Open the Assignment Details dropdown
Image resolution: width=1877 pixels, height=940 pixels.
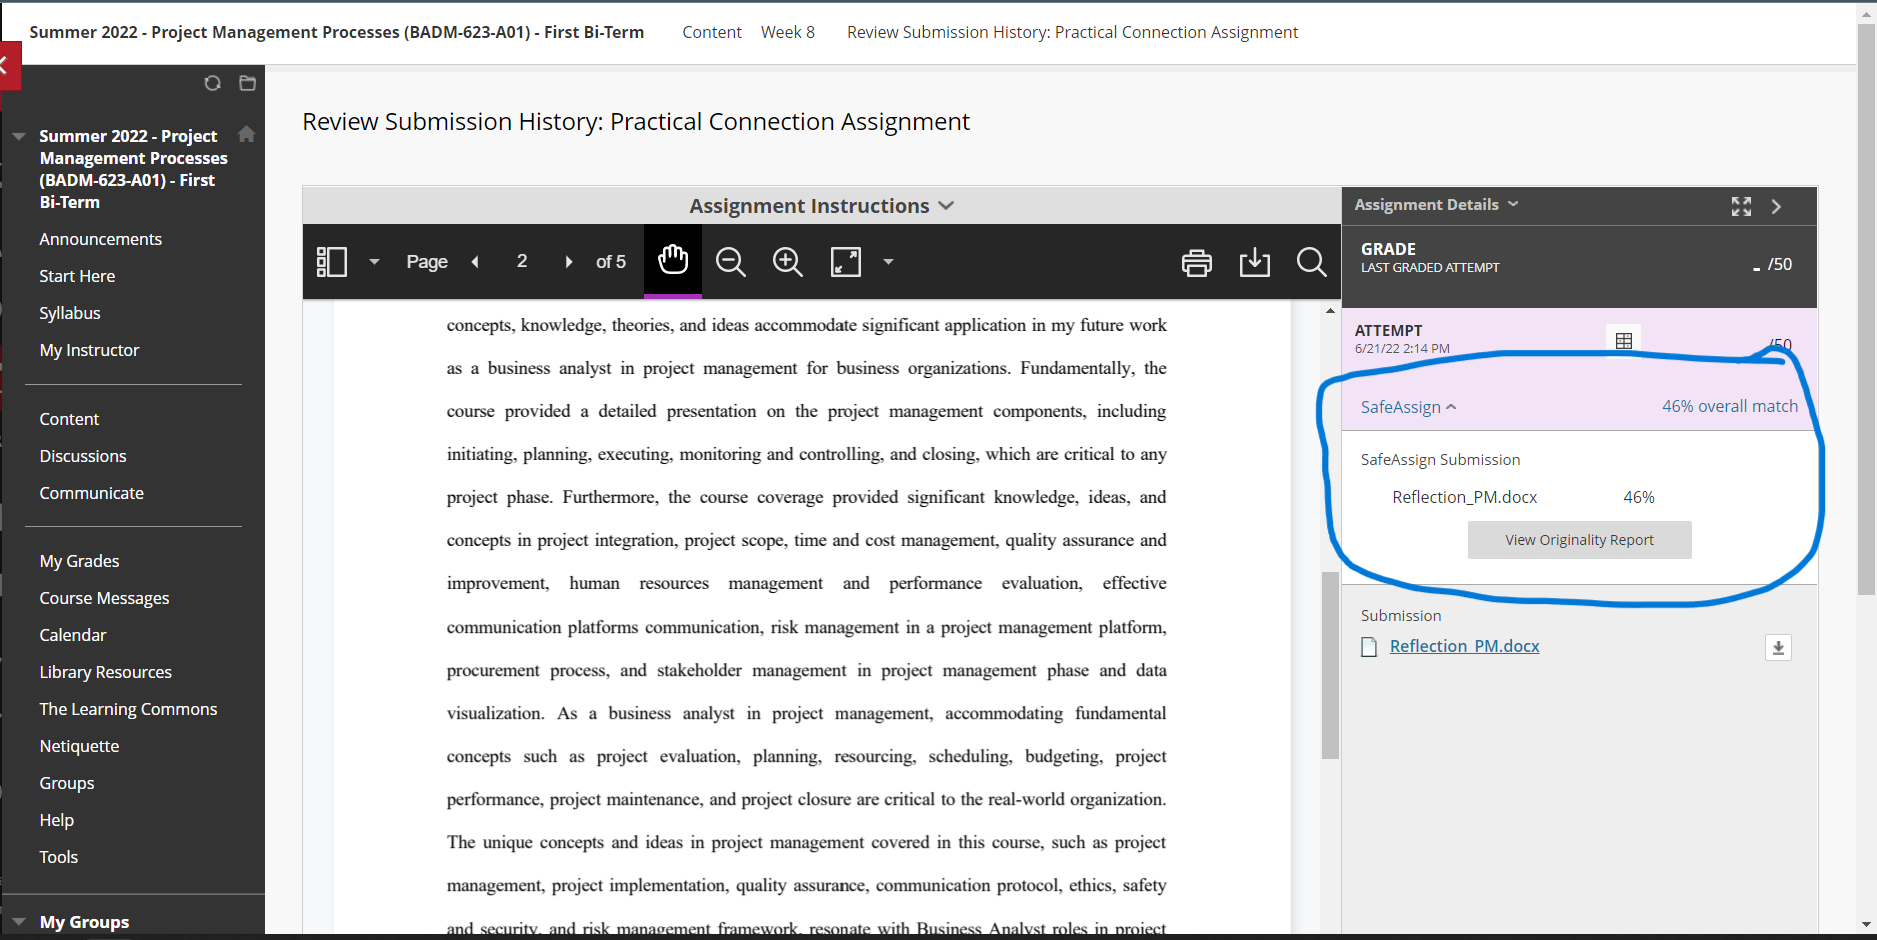pyautogui.click(x=1436, y=204)
